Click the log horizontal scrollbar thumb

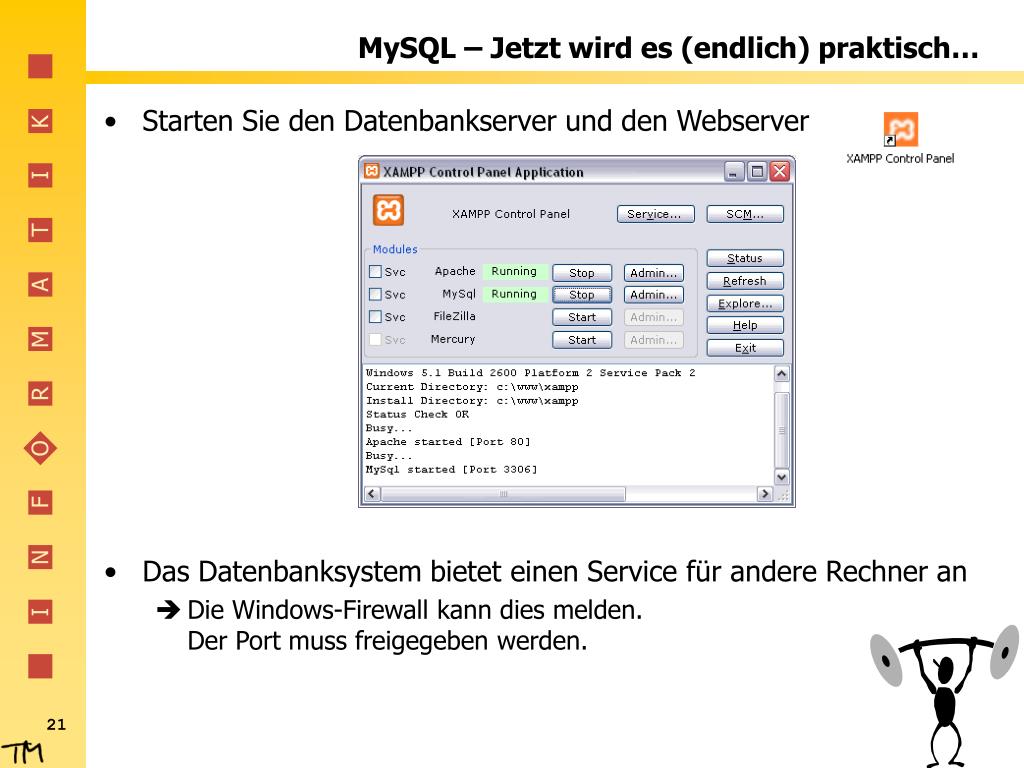click(504, 494)
